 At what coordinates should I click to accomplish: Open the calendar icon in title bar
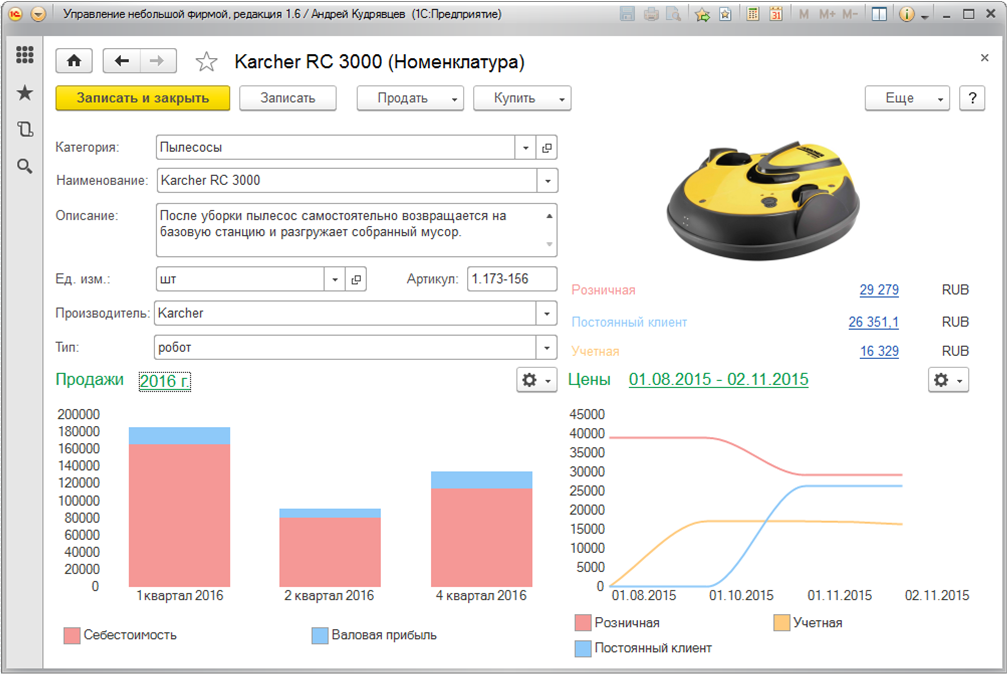click(x=775, y=15)
